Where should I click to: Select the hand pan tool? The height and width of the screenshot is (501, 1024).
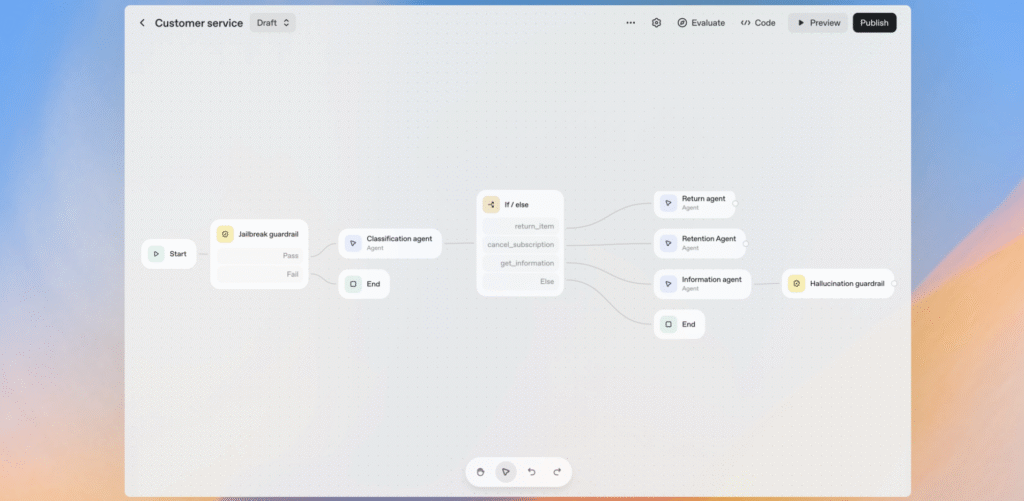click(480, 472)
